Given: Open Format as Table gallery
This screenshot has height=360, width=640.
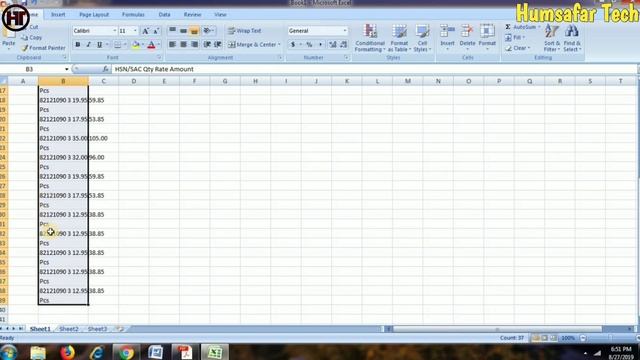Looking at the screenshot, I should coord(399,38).
